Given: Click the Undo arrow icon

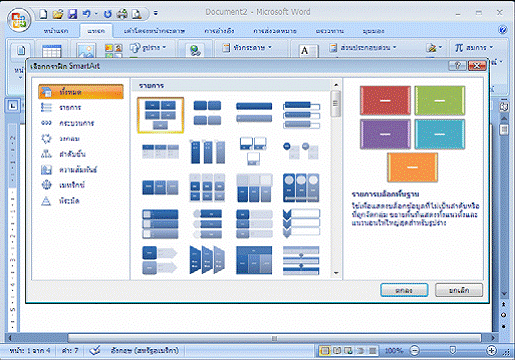Looking at the screenshot, I should point(87,14).
